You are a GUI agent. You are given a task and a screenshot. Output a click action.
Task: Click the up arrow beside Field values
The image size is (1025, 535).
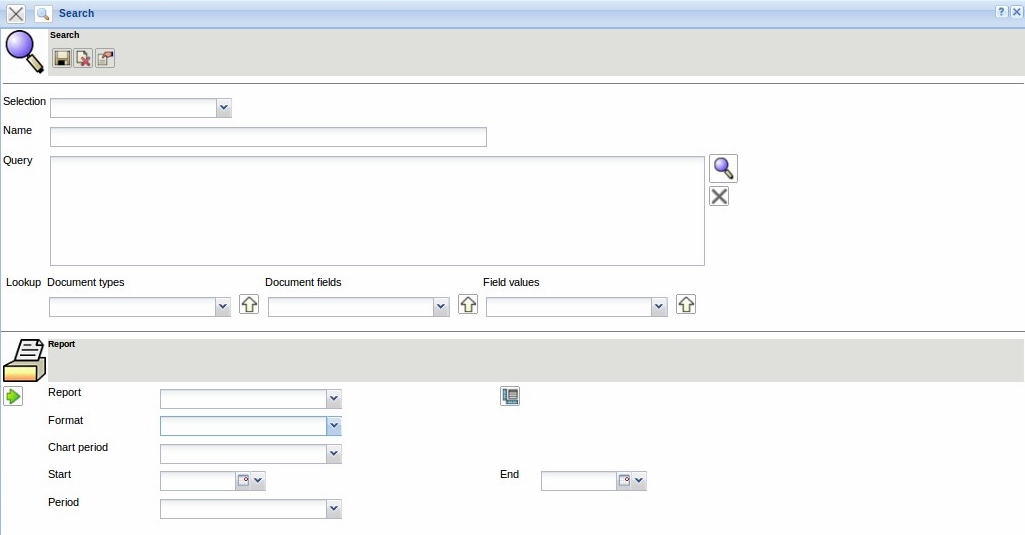685,305
